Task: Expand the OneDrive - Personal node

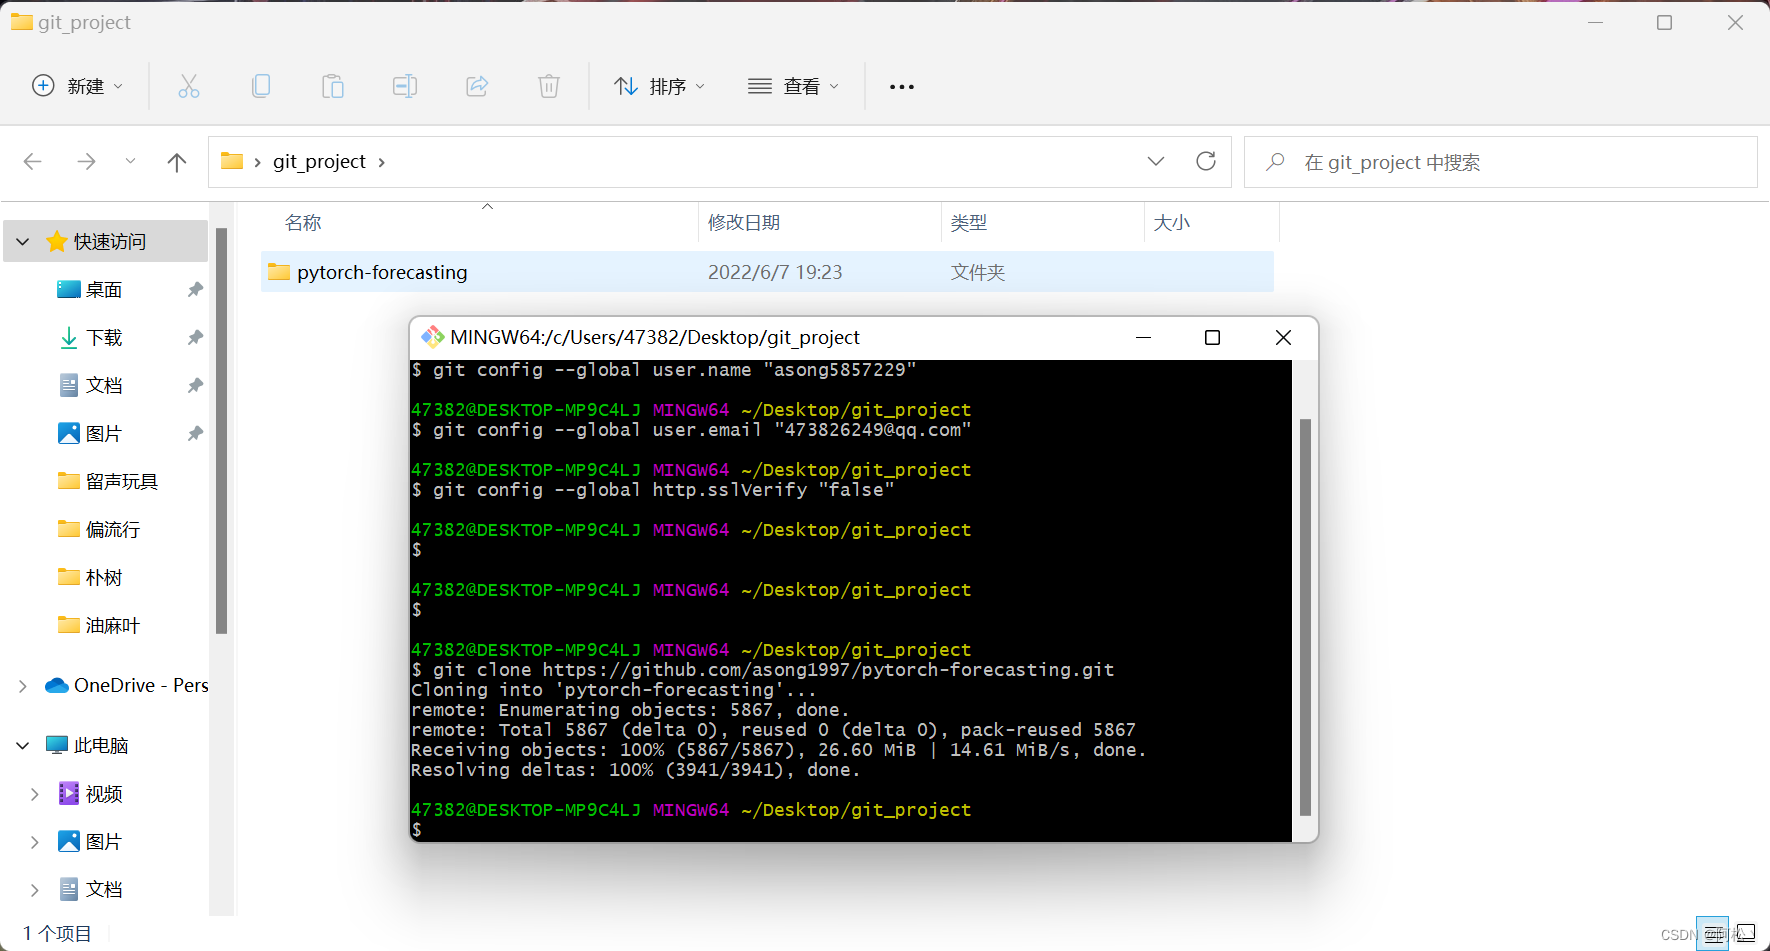Action: (23, 686)
